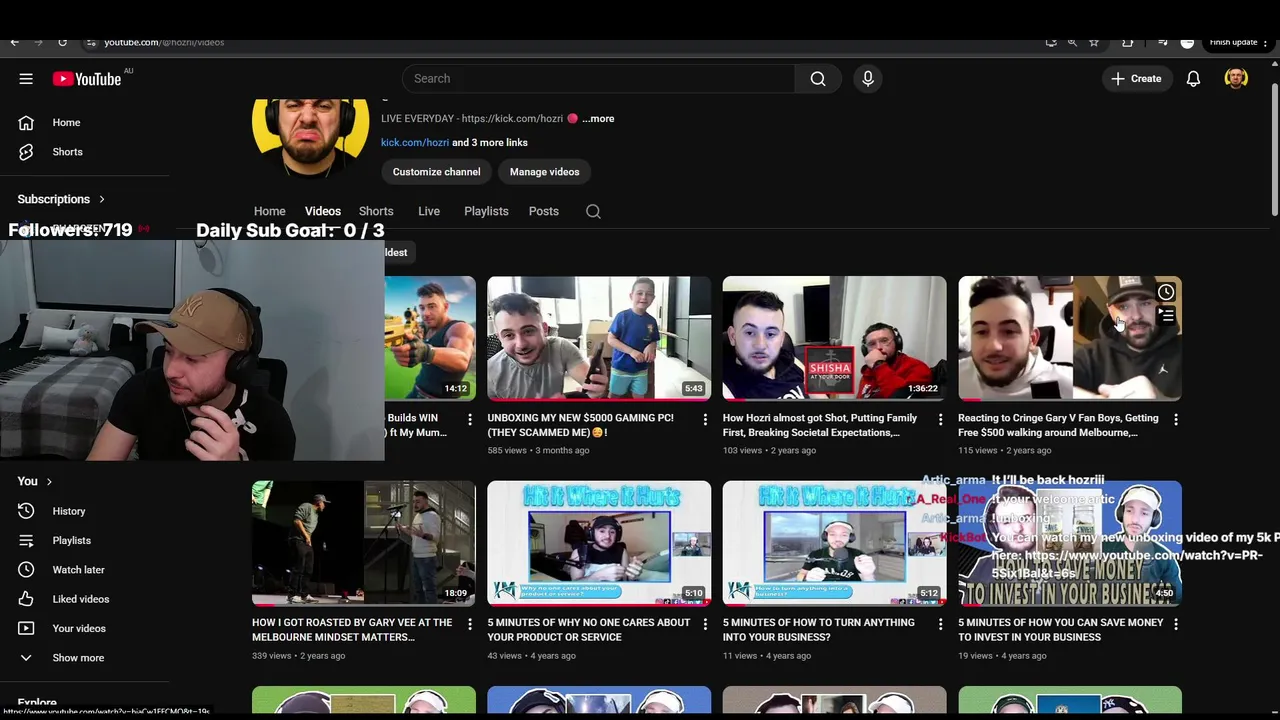Reload the page with browser refresh icon

click(62, 42)
